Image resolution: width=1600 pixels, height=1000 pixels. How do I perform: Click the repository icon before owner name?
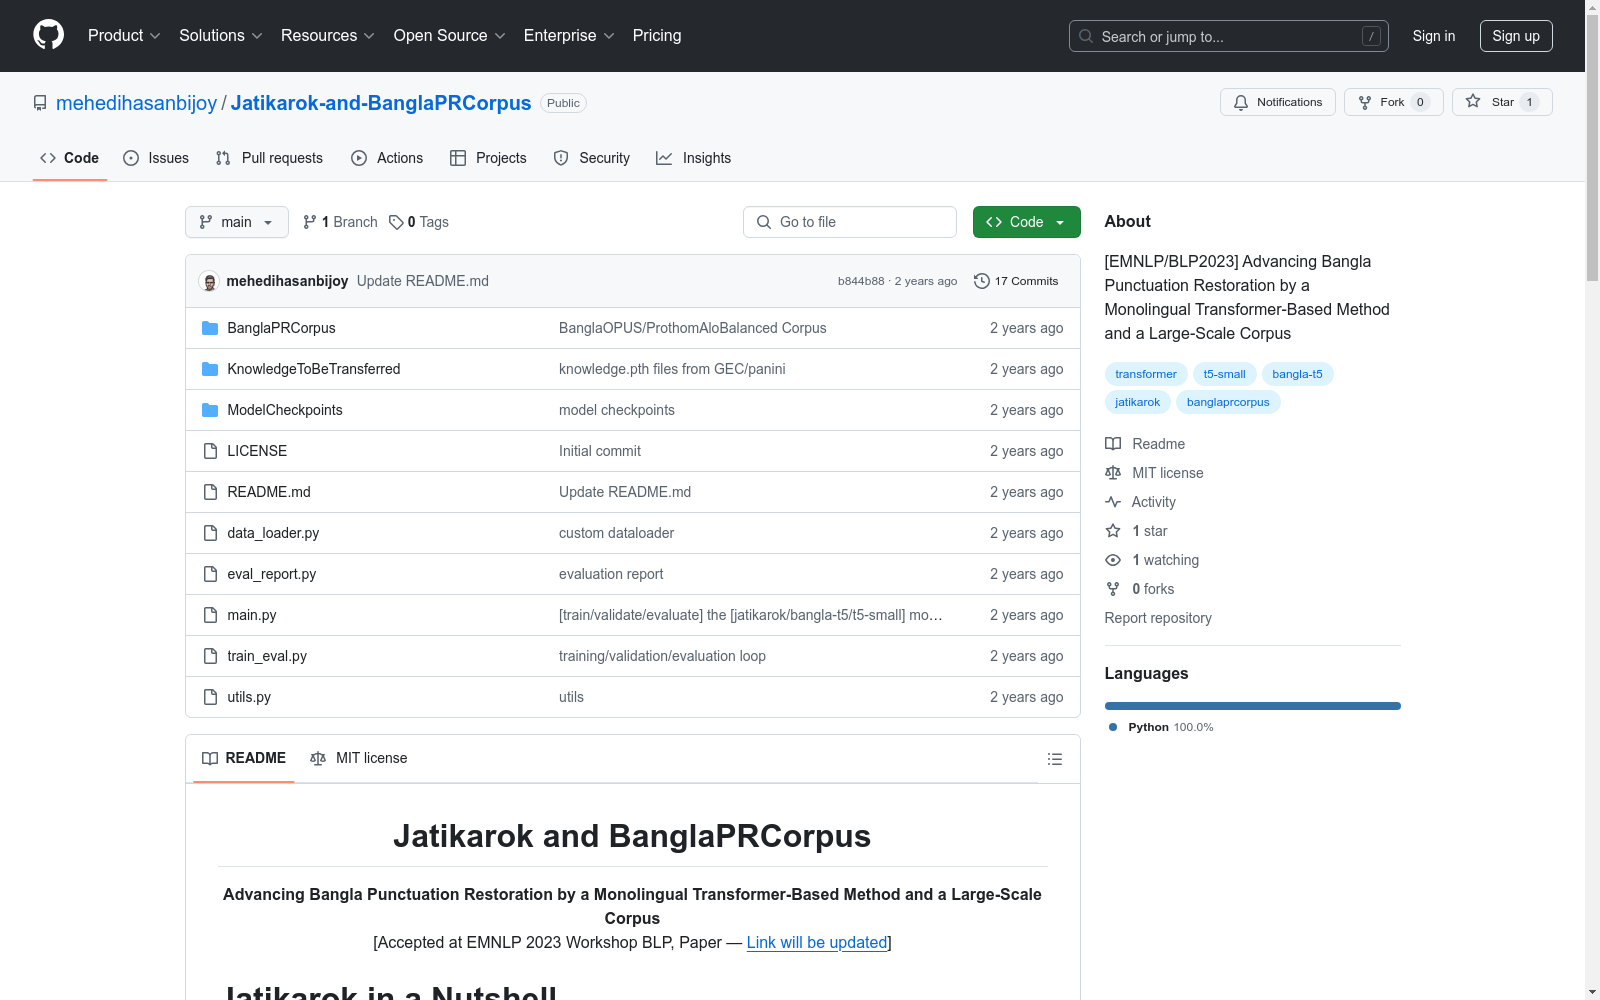point(40,103)
